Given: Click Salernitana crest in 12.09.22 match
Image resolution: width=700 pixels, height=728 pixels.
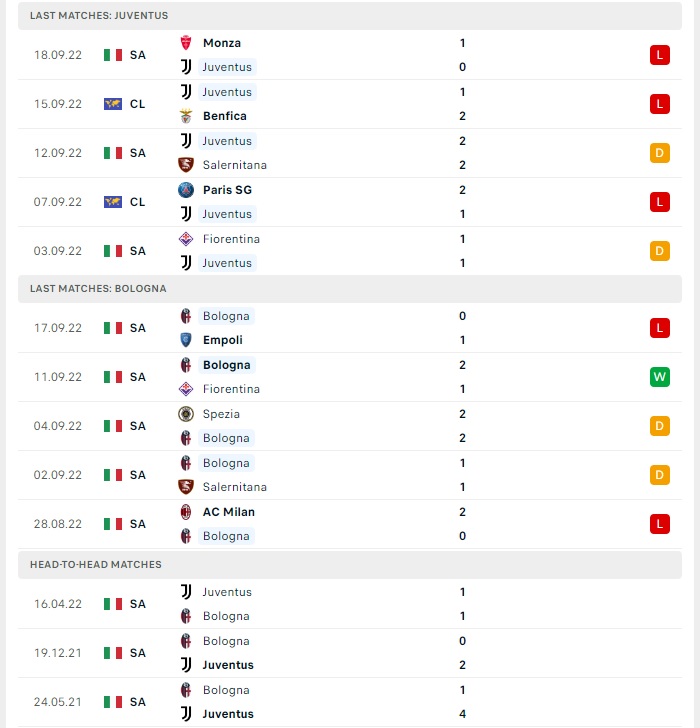Looking at the screenshot, I should (x=186, y=165).
